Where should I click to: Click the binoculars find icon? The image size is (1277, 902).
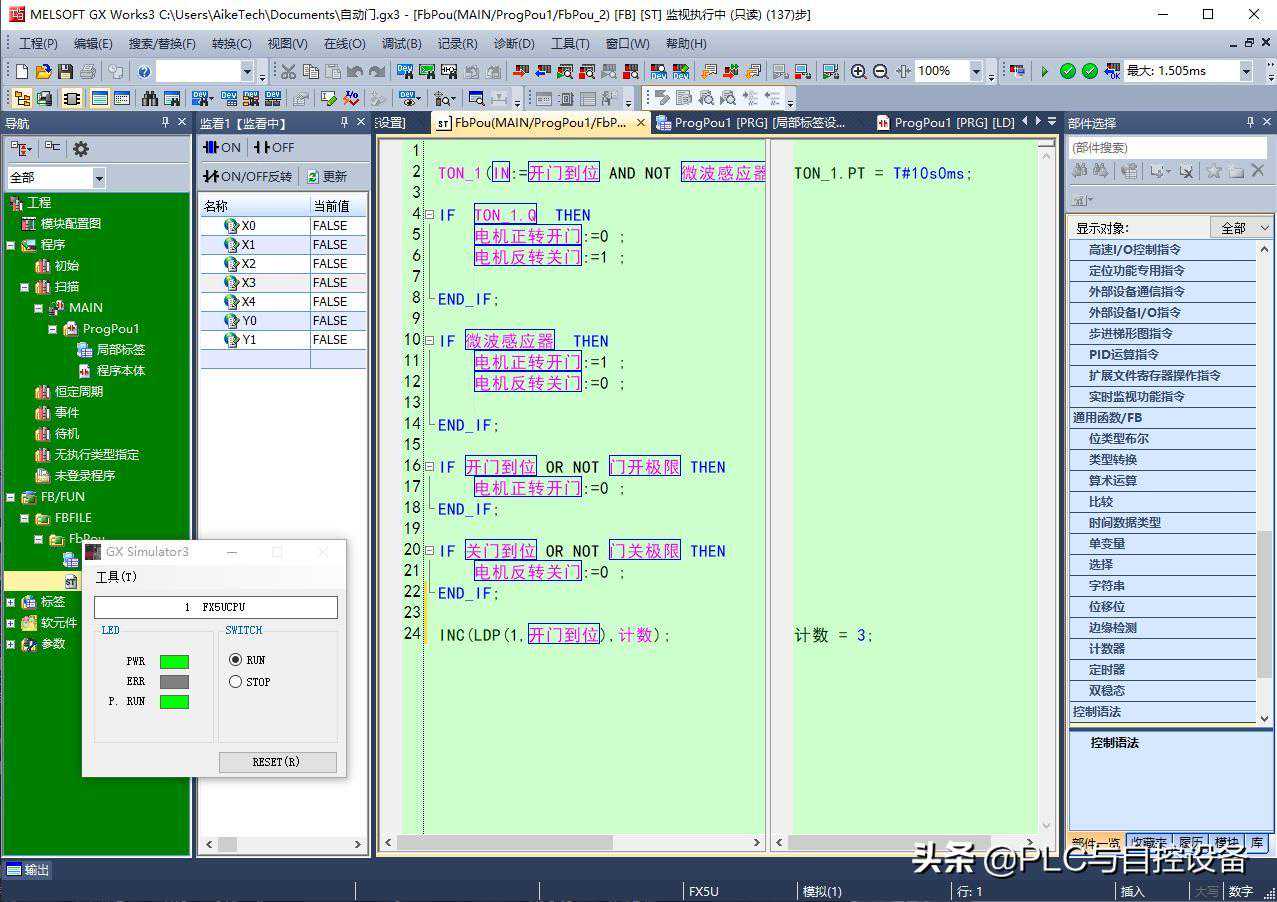point(150,98)
